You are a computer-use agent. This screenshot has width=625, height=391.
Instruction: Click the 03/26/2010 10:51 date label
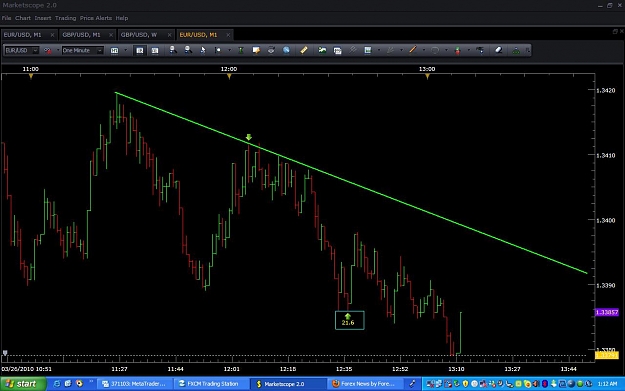click(x=27, y=369)
